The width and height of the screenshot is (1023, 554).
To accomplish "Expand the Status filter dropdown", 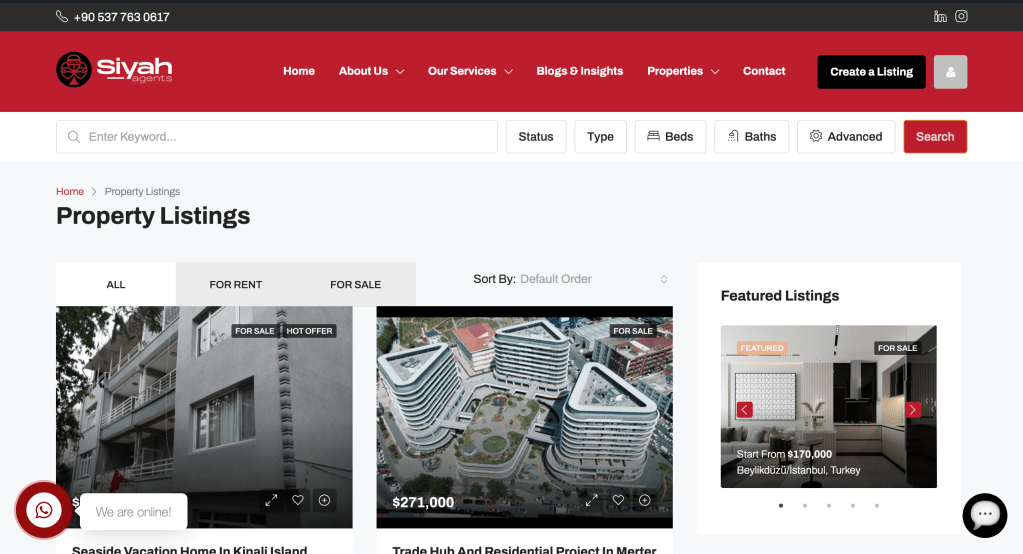I will click(x=536, y=137).
